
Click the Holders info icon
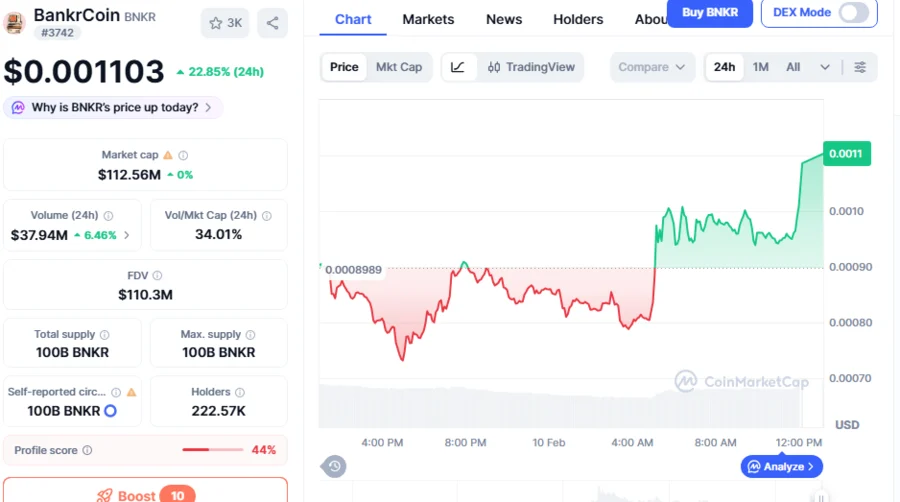pyautogui.click(x=241, y=392)
